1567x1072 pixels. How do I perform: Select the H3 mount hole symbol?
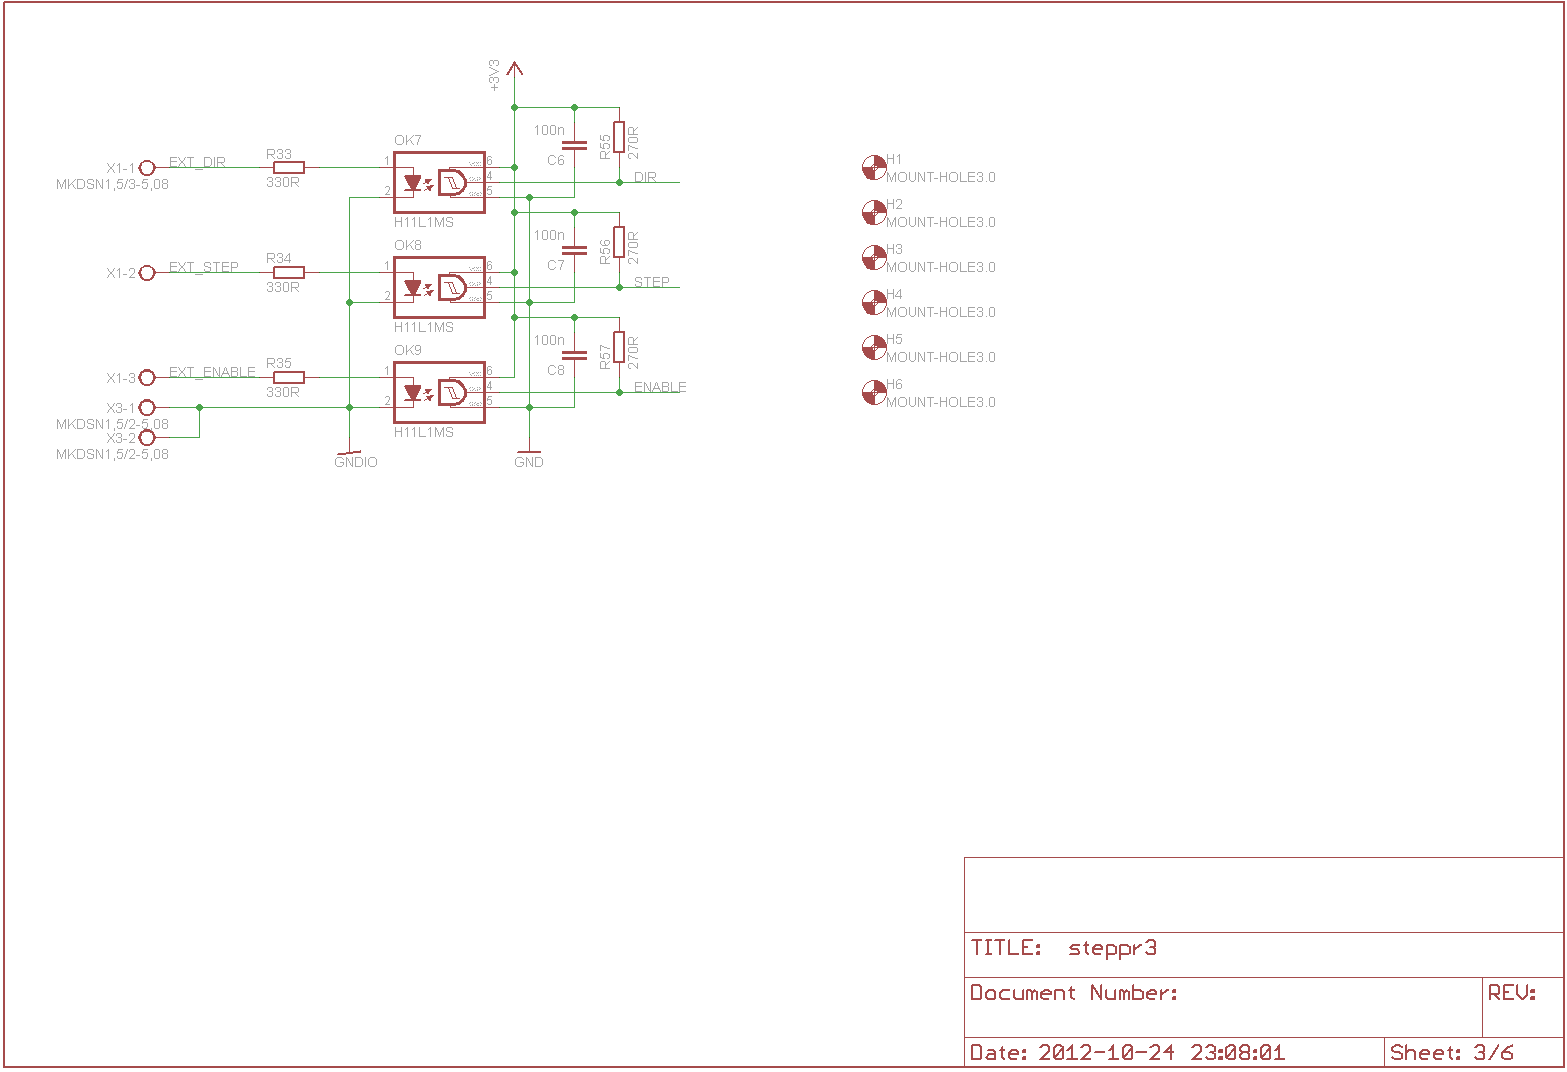pos(874,258)
